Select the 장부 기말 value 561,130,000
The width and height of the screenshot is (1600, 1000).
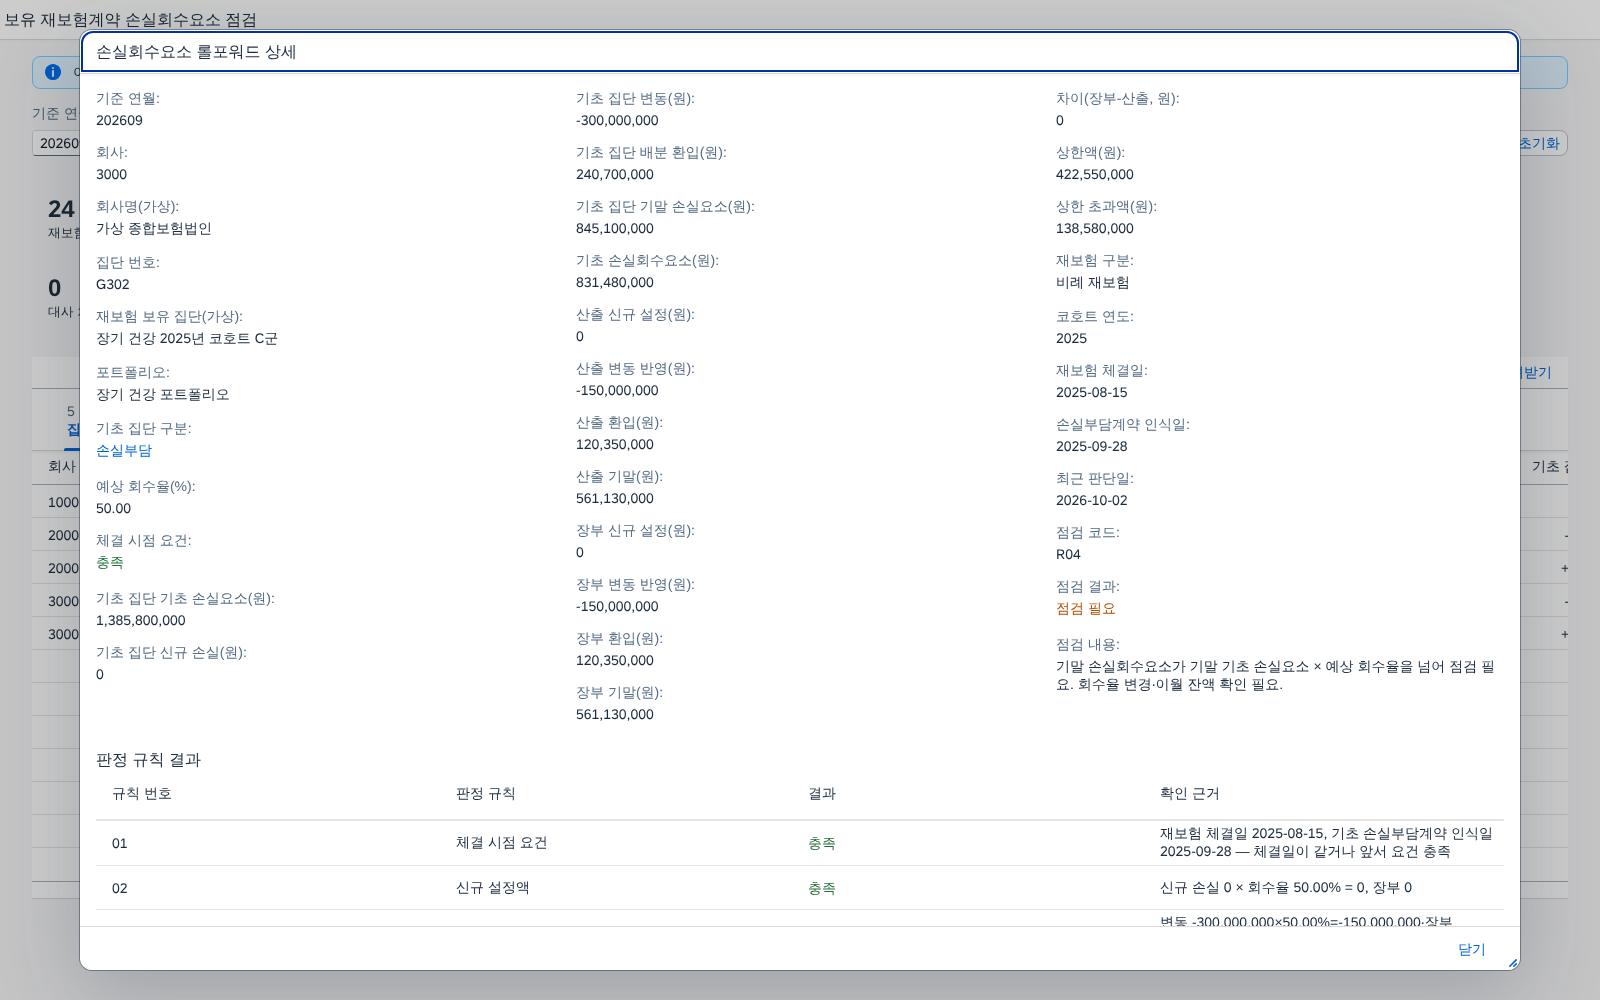615,714
